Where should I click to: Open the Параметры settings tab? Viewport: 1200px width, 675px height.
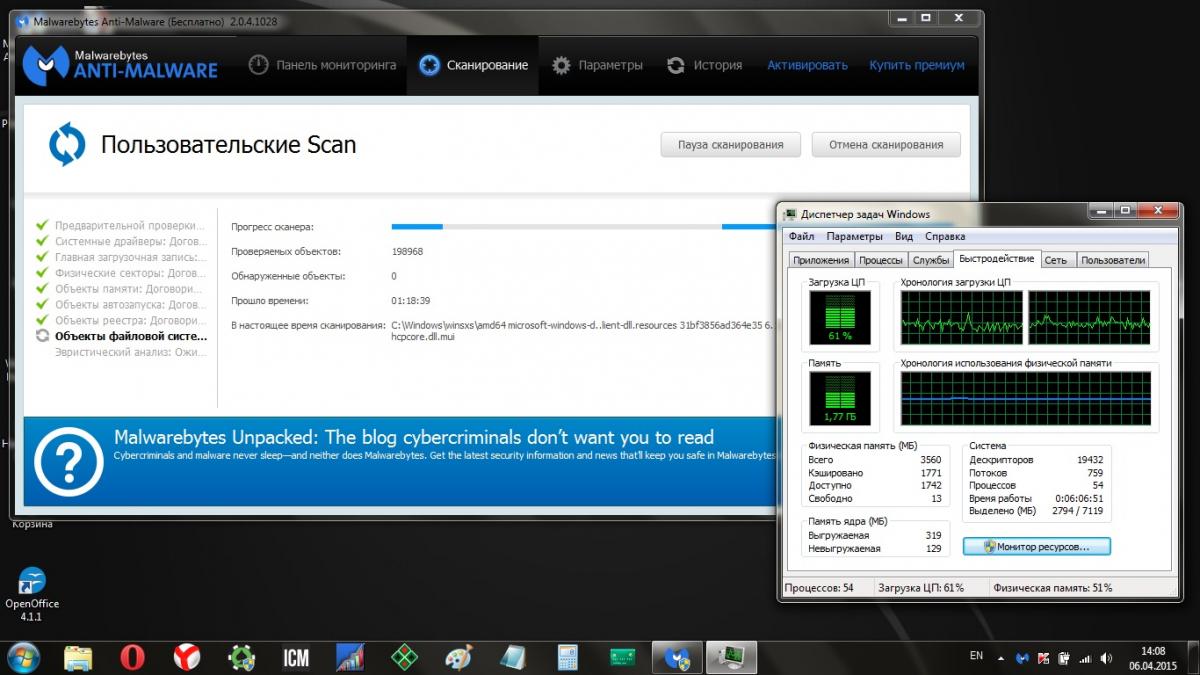click(x=597, y=65)
